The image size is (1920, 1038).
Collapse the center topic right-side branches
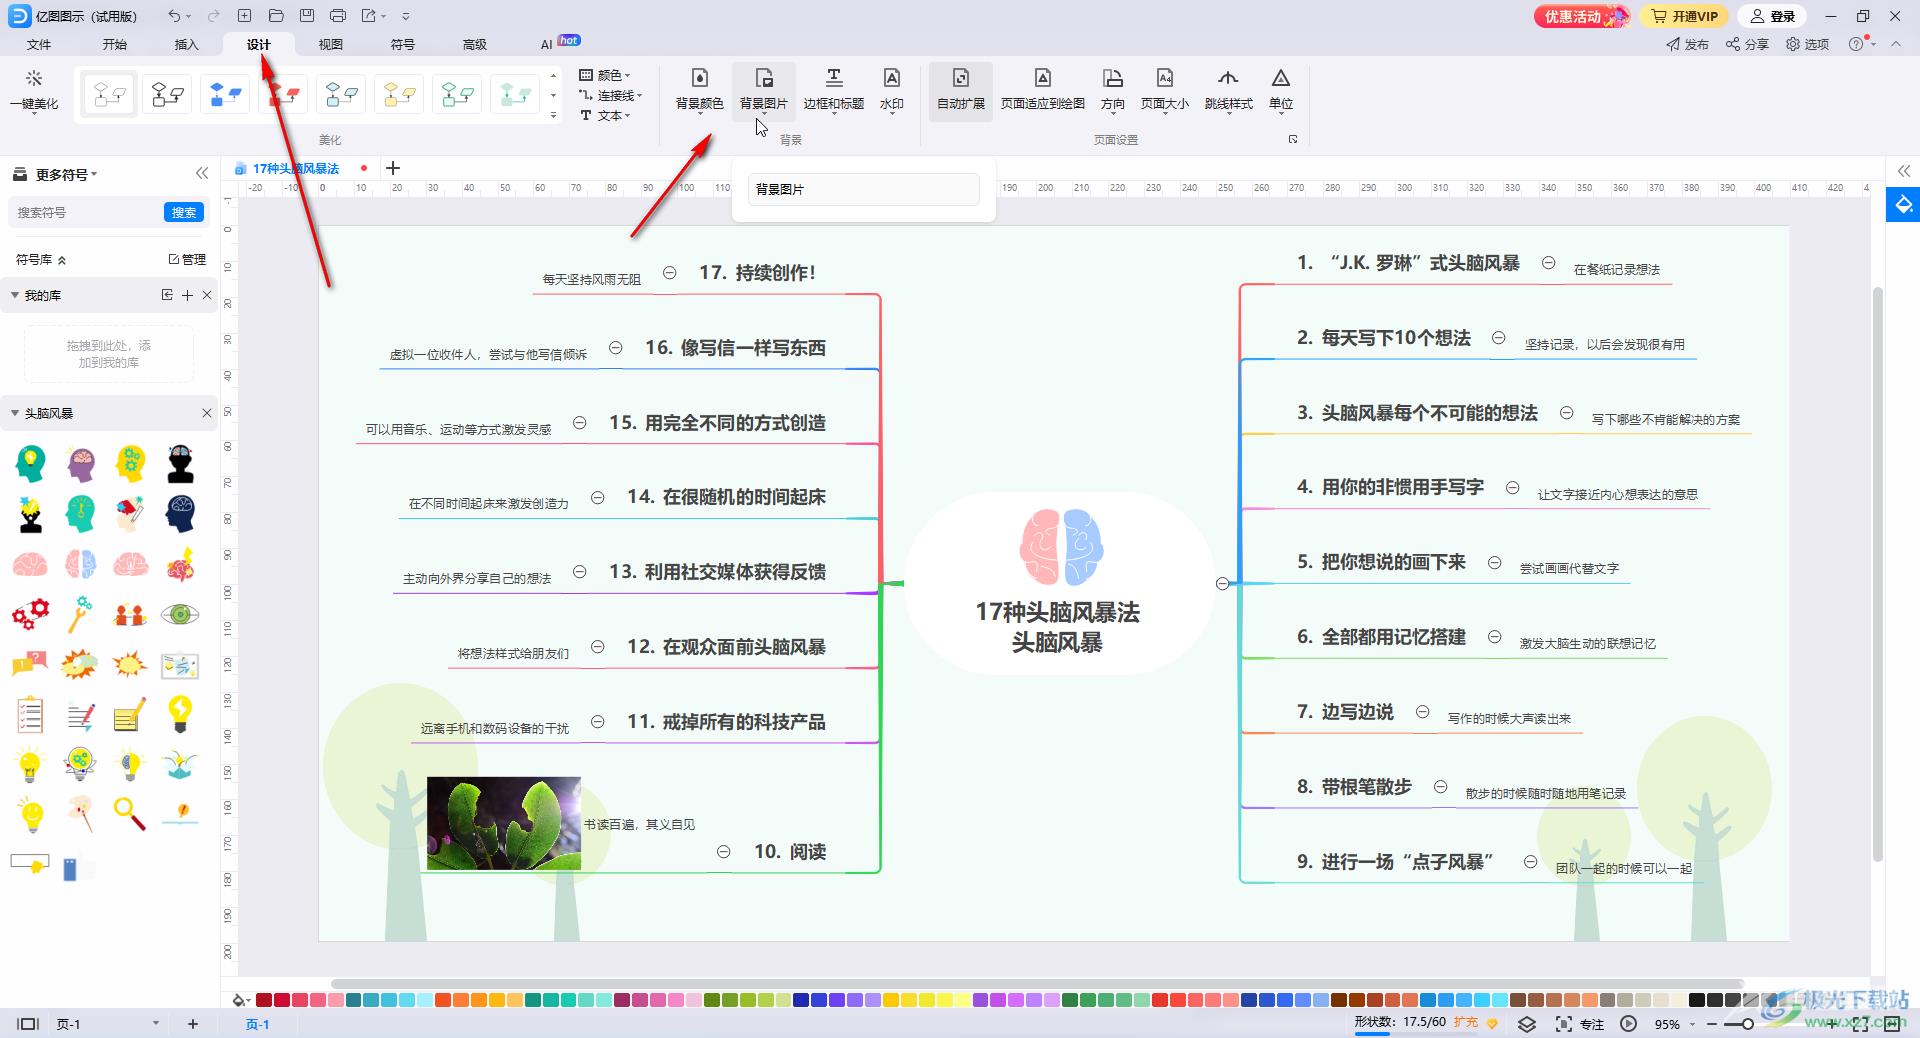(x=1222, y=583)
